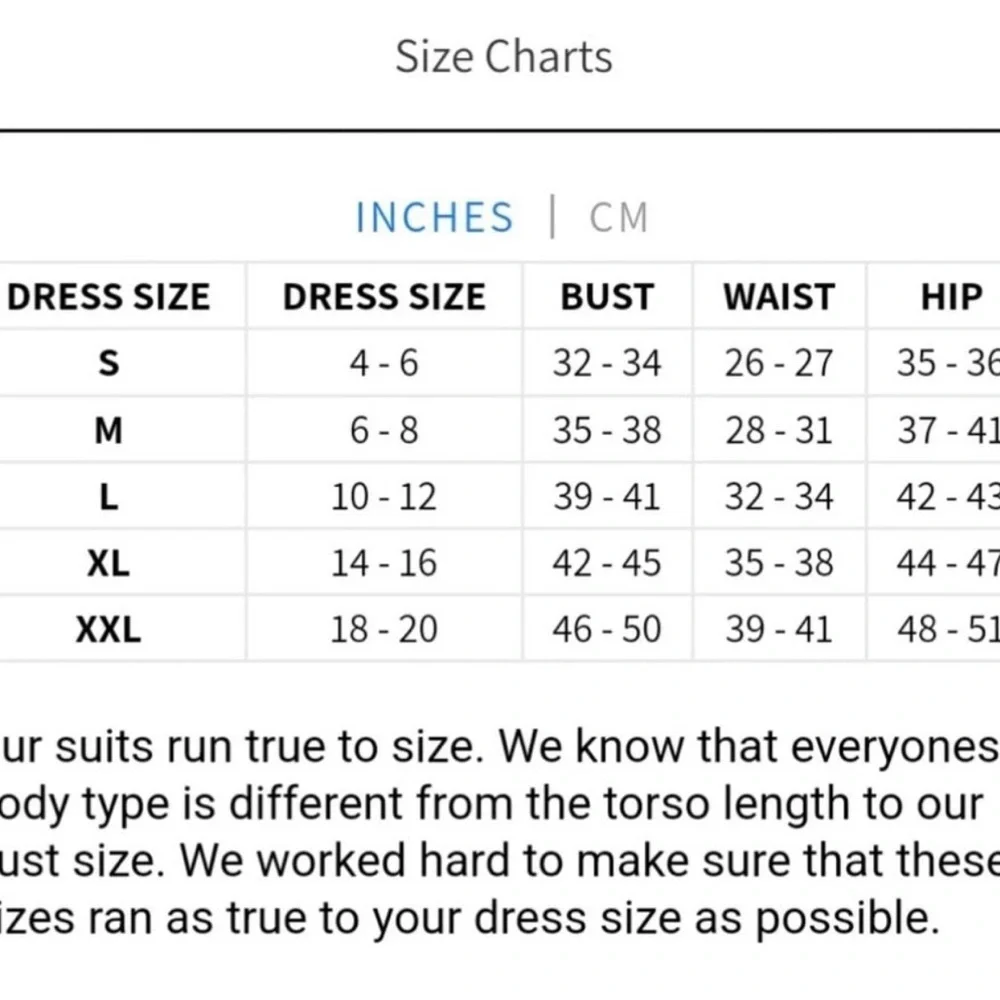Click the 6 - 8 dress size cell
Image resolution: width=1000 pixels, height=1000 pixels.
click(x=384, y=430)
